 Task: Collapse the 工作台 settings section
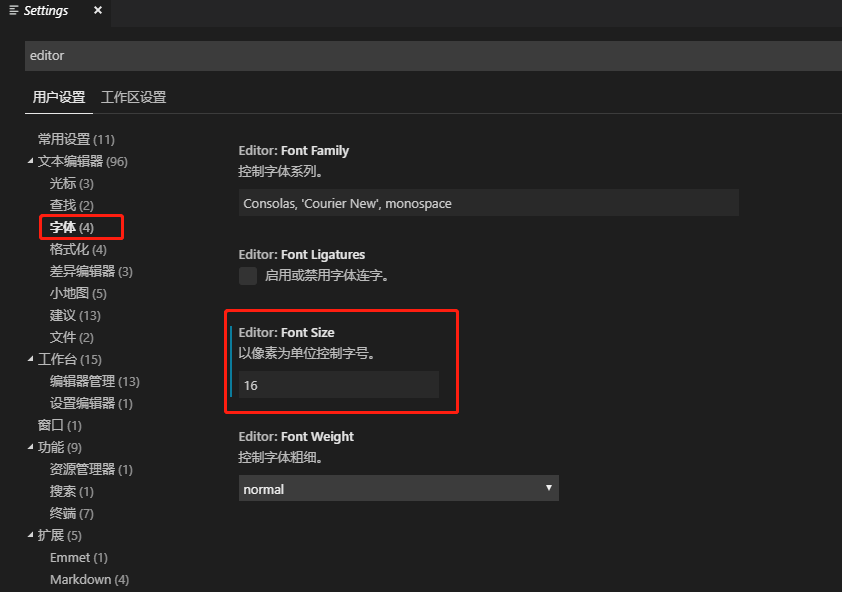pos(29,358)
